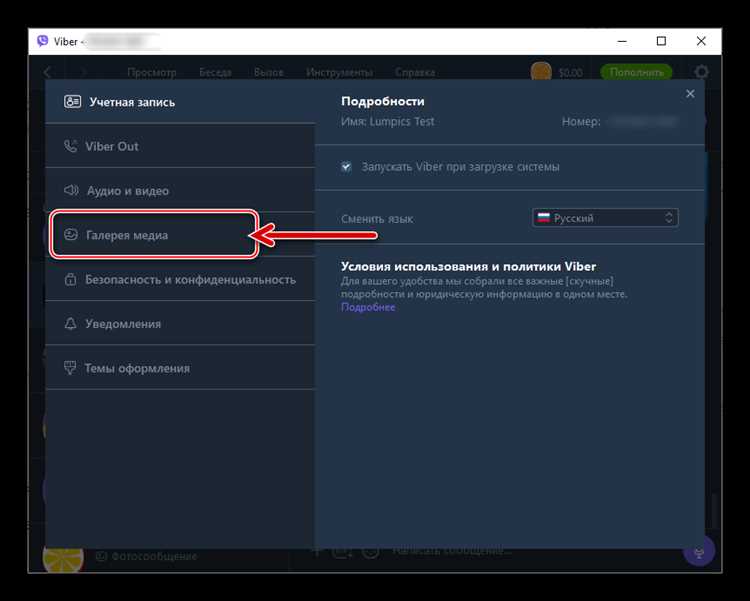The image size is (750, 601).
Task: Open the Уведомления settings section
Action: pyautogui.click(x=180, y=323)
